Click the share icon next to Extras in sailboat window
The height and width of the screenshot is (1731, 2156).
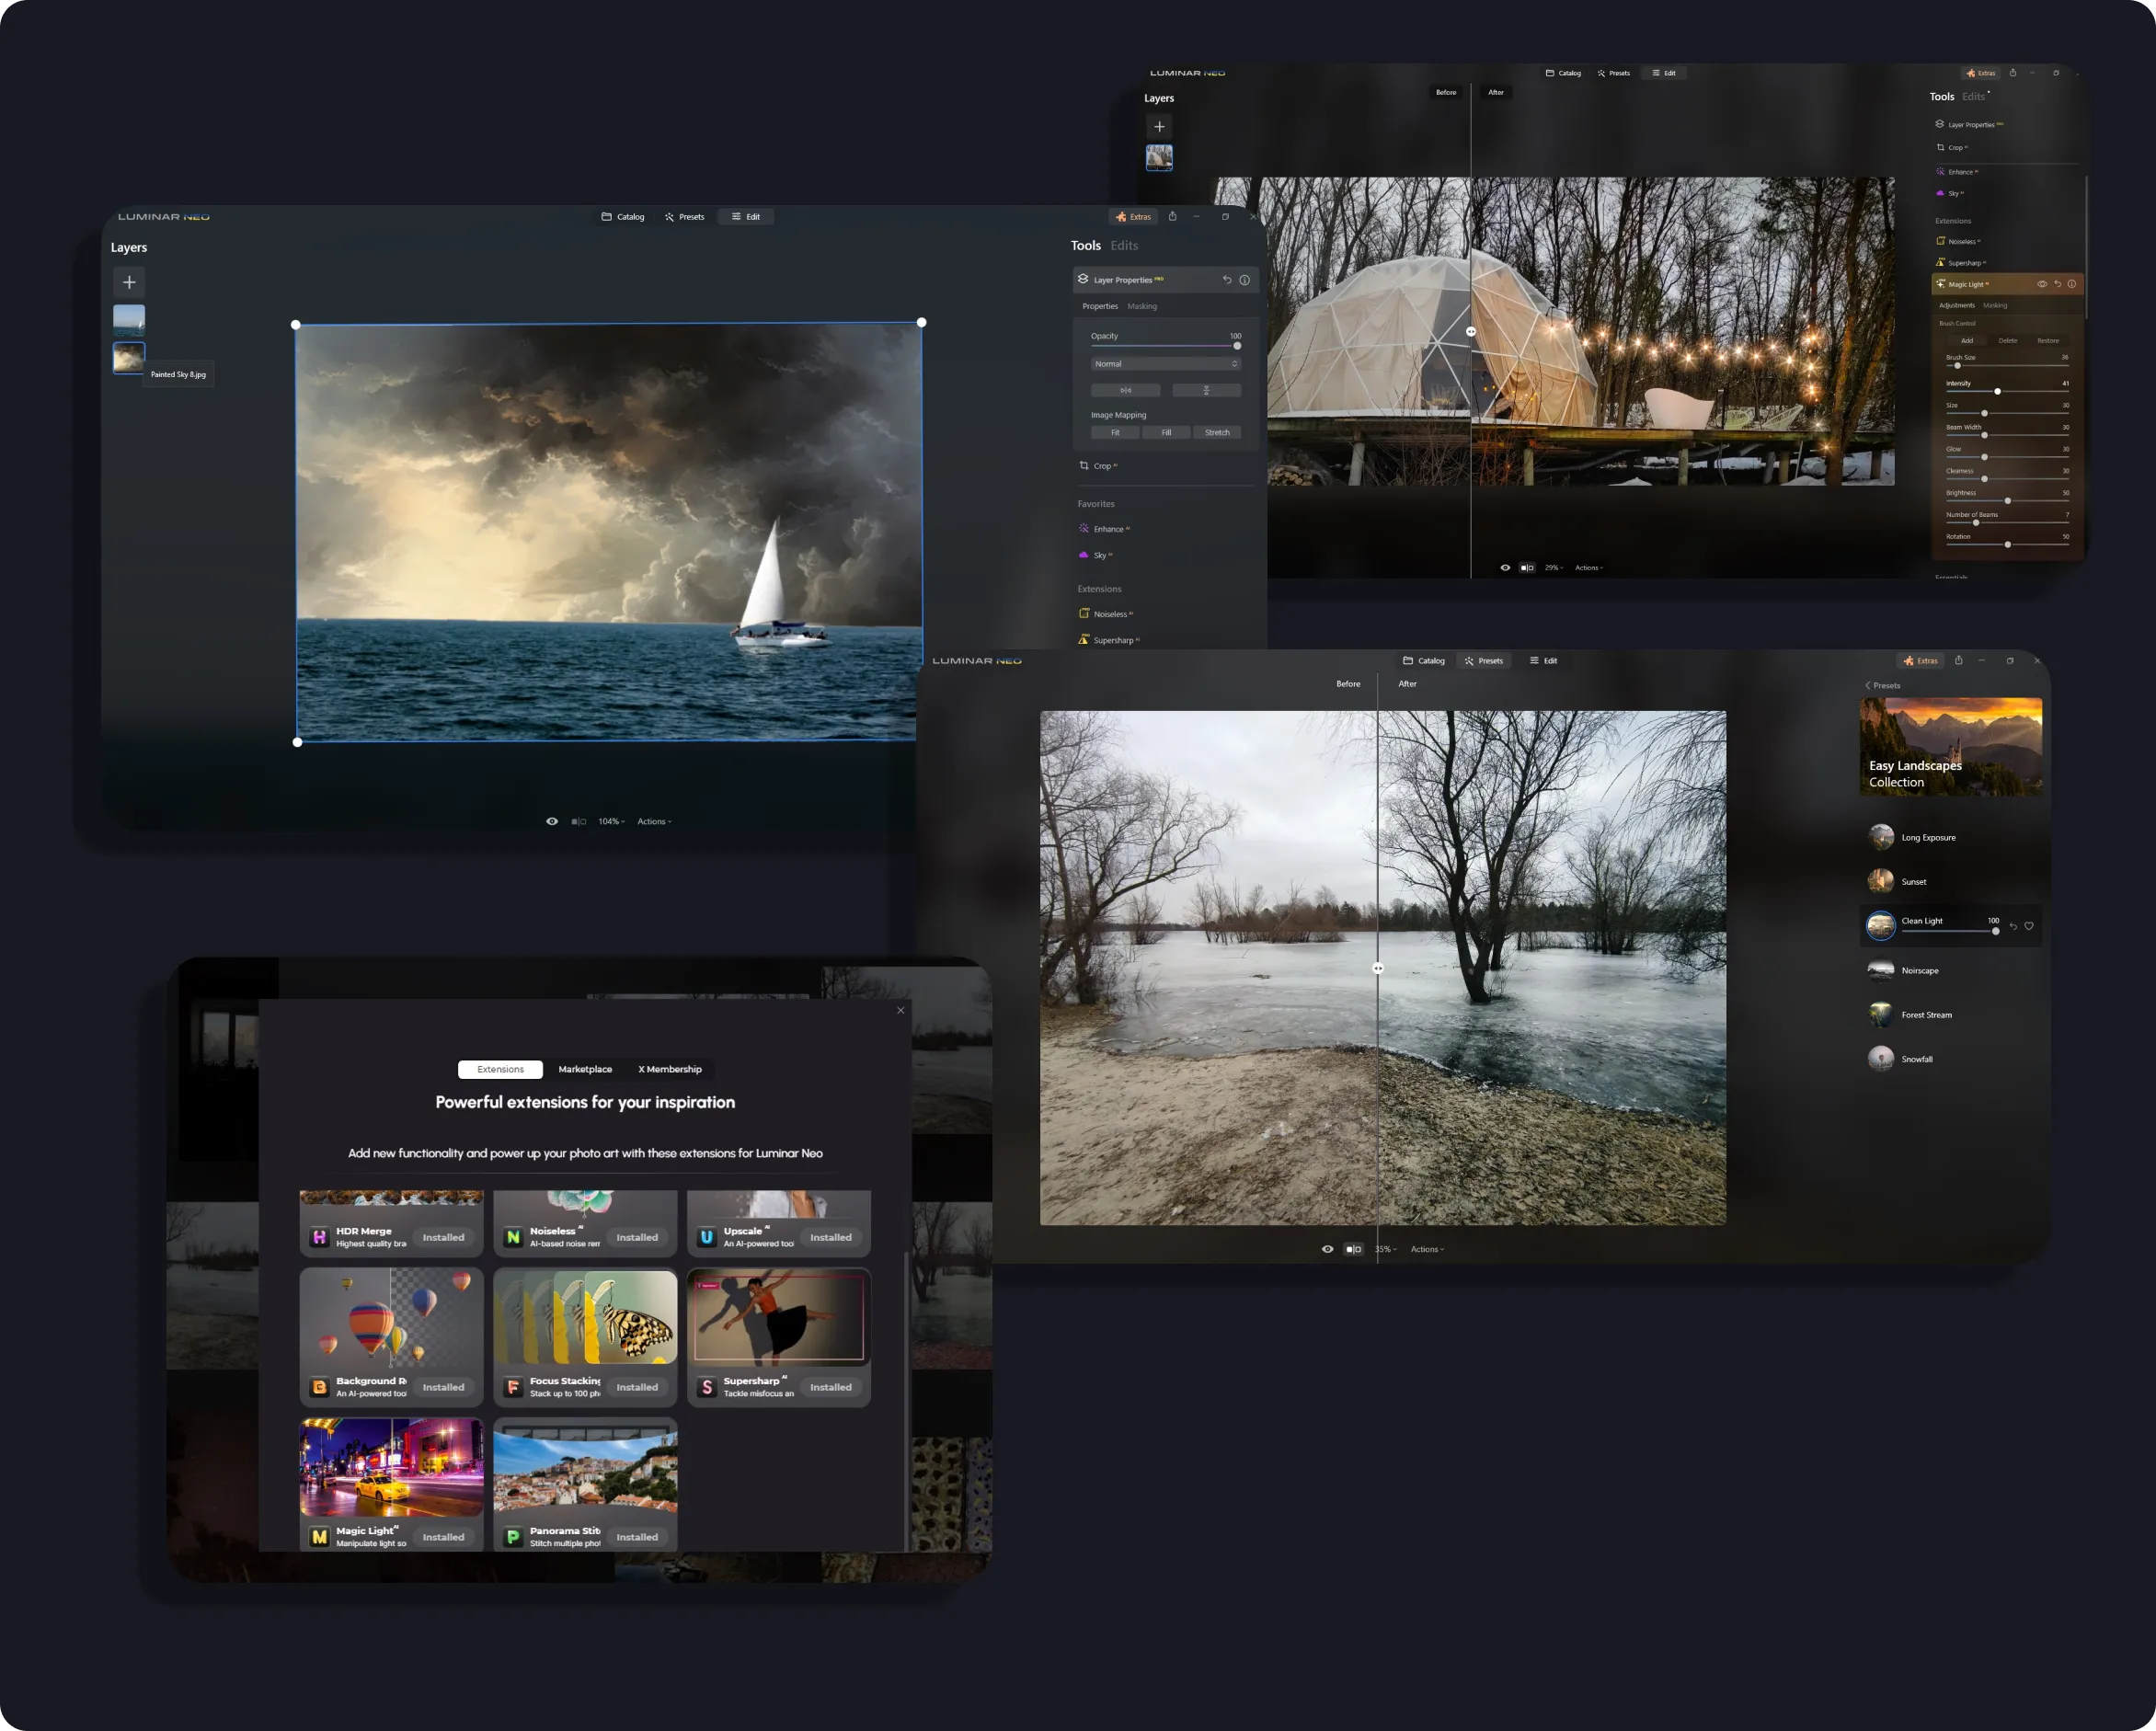point(1173,216)
